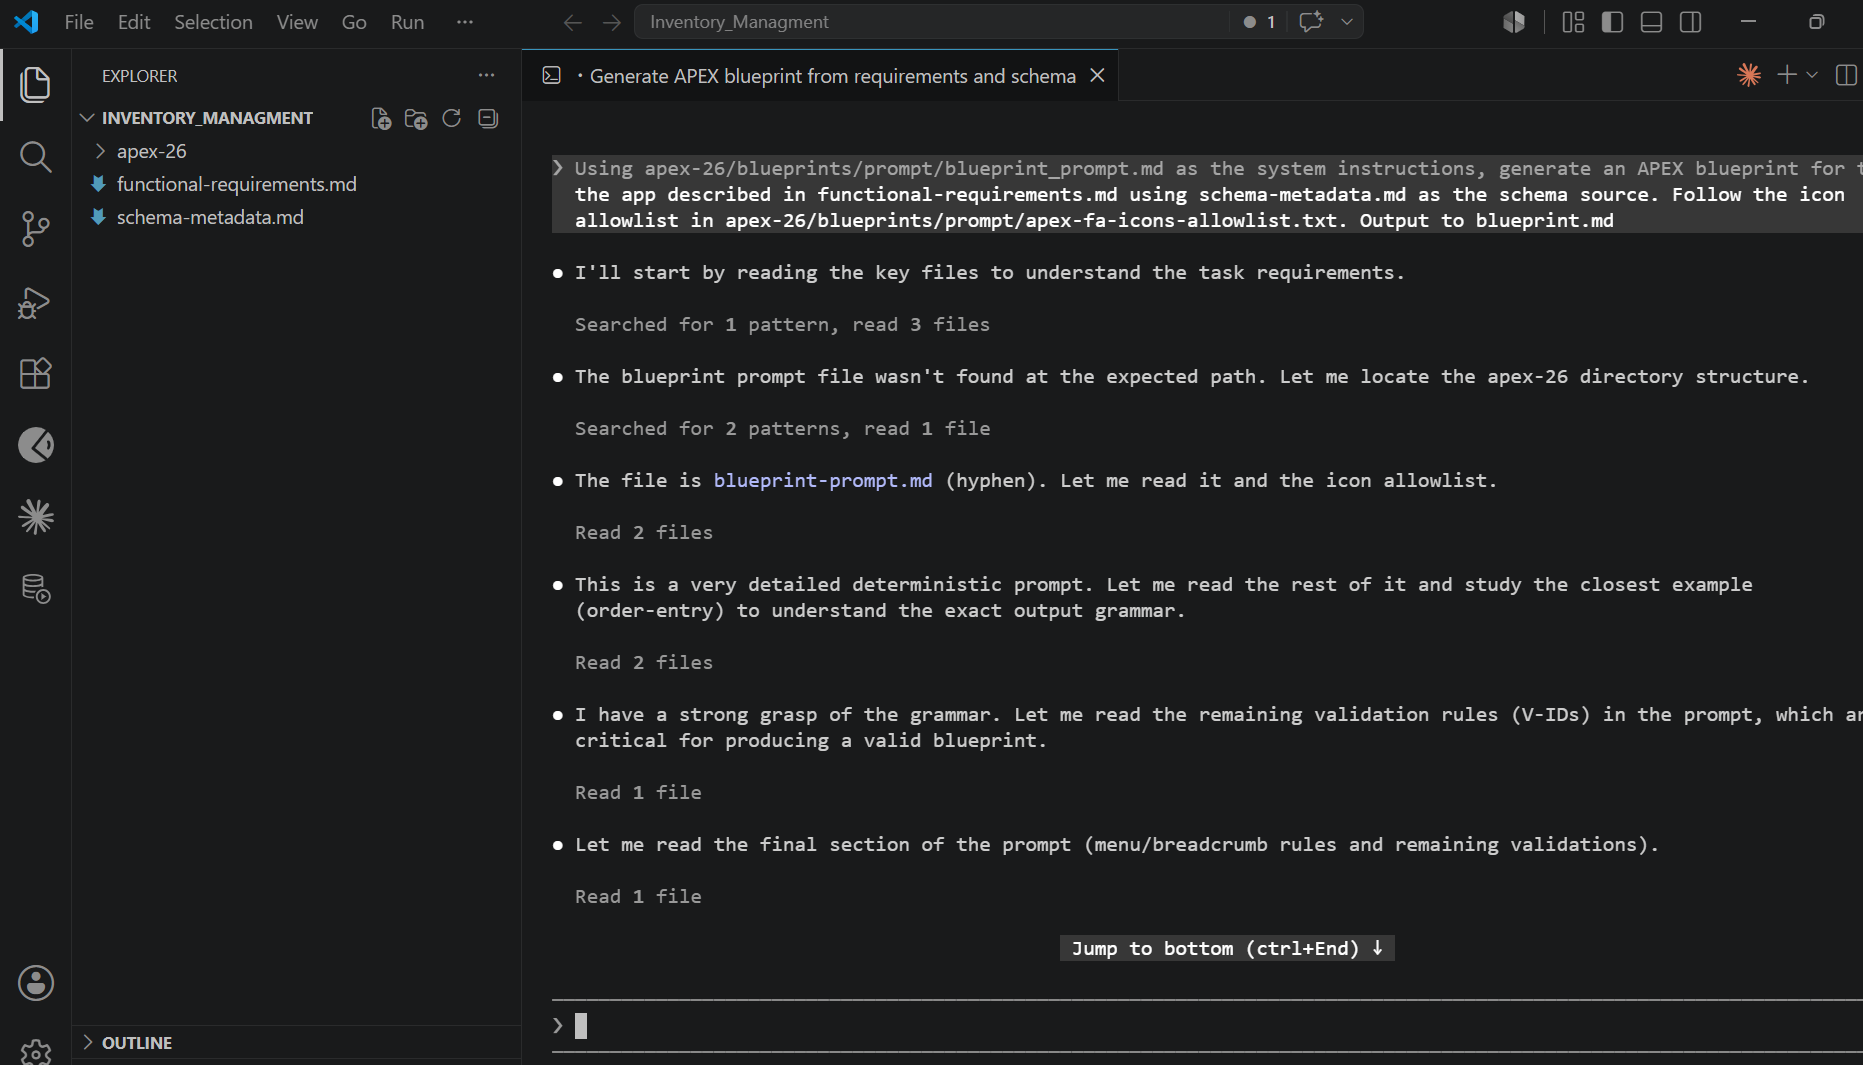Open the round gauge-like activity bar icon
This screenshot has width=1863, height=1065.
(36, 445)
